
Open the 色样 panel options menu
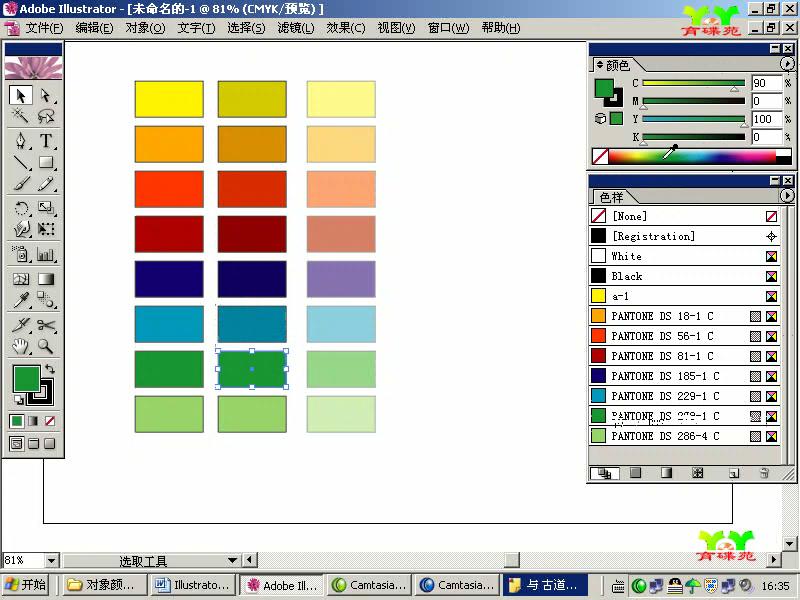tap(787, 195)
